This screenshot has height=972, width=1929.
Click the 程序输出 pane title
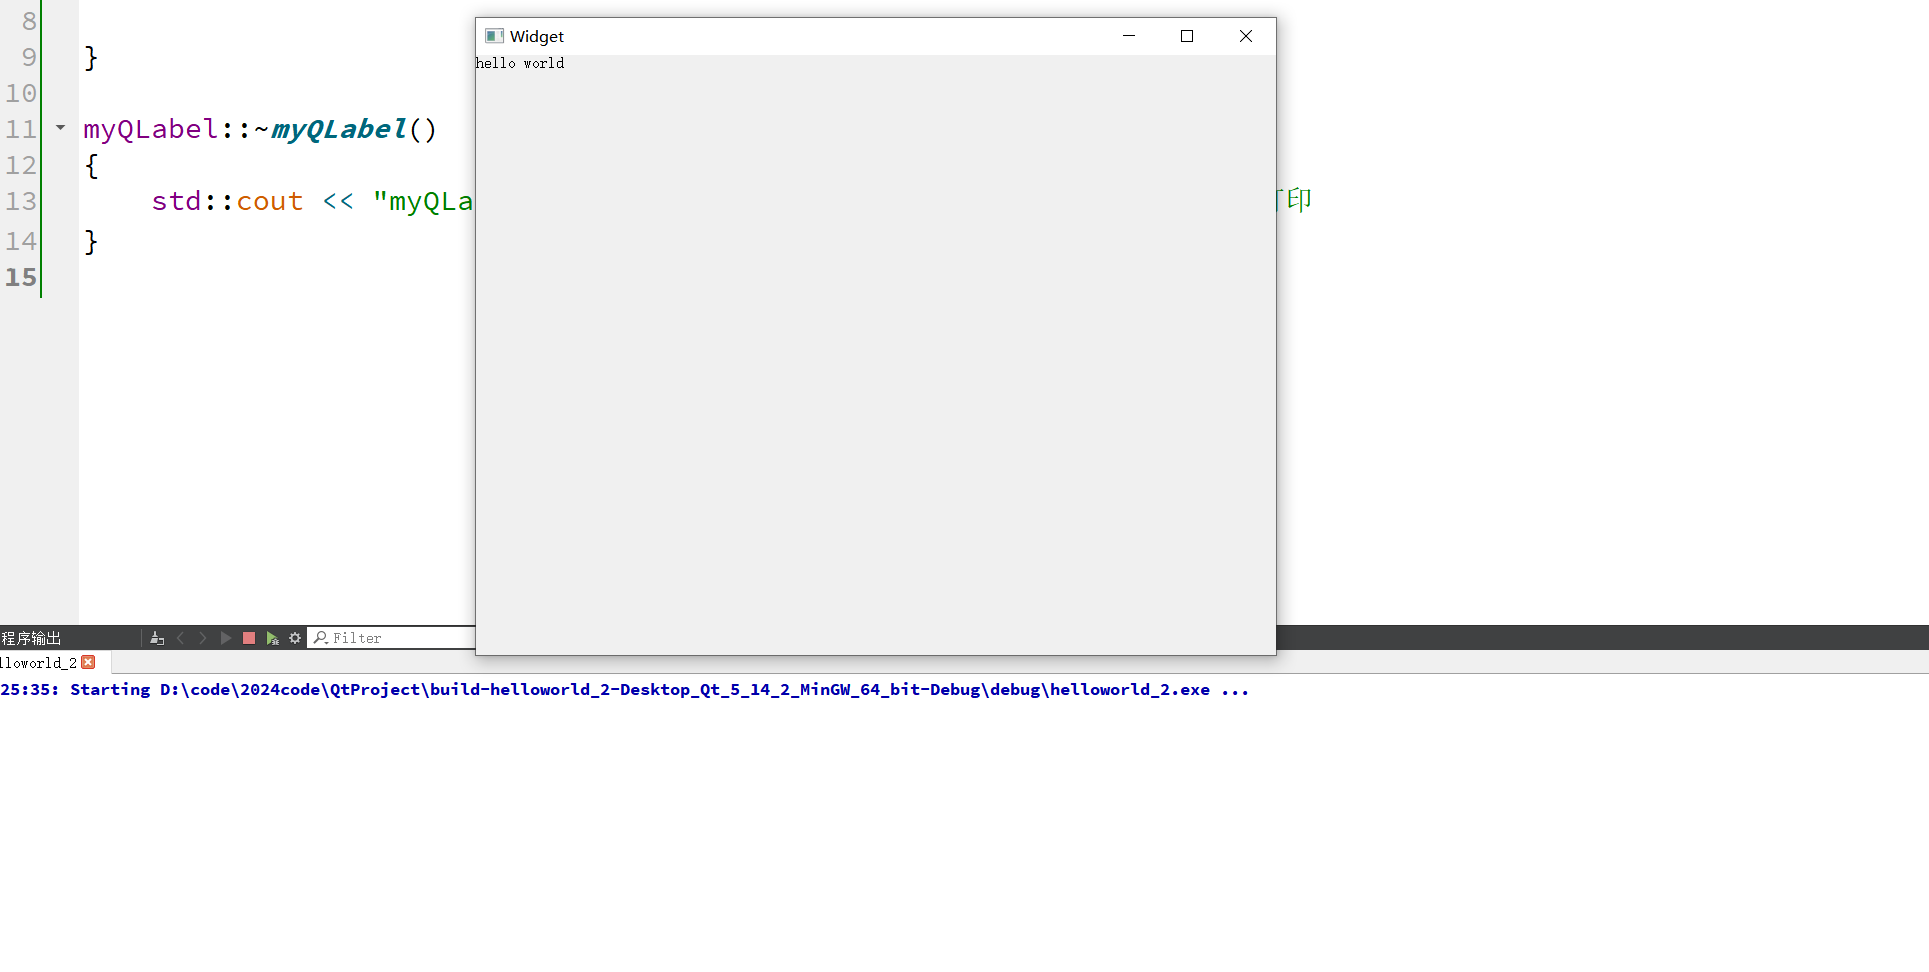point(32,638)
